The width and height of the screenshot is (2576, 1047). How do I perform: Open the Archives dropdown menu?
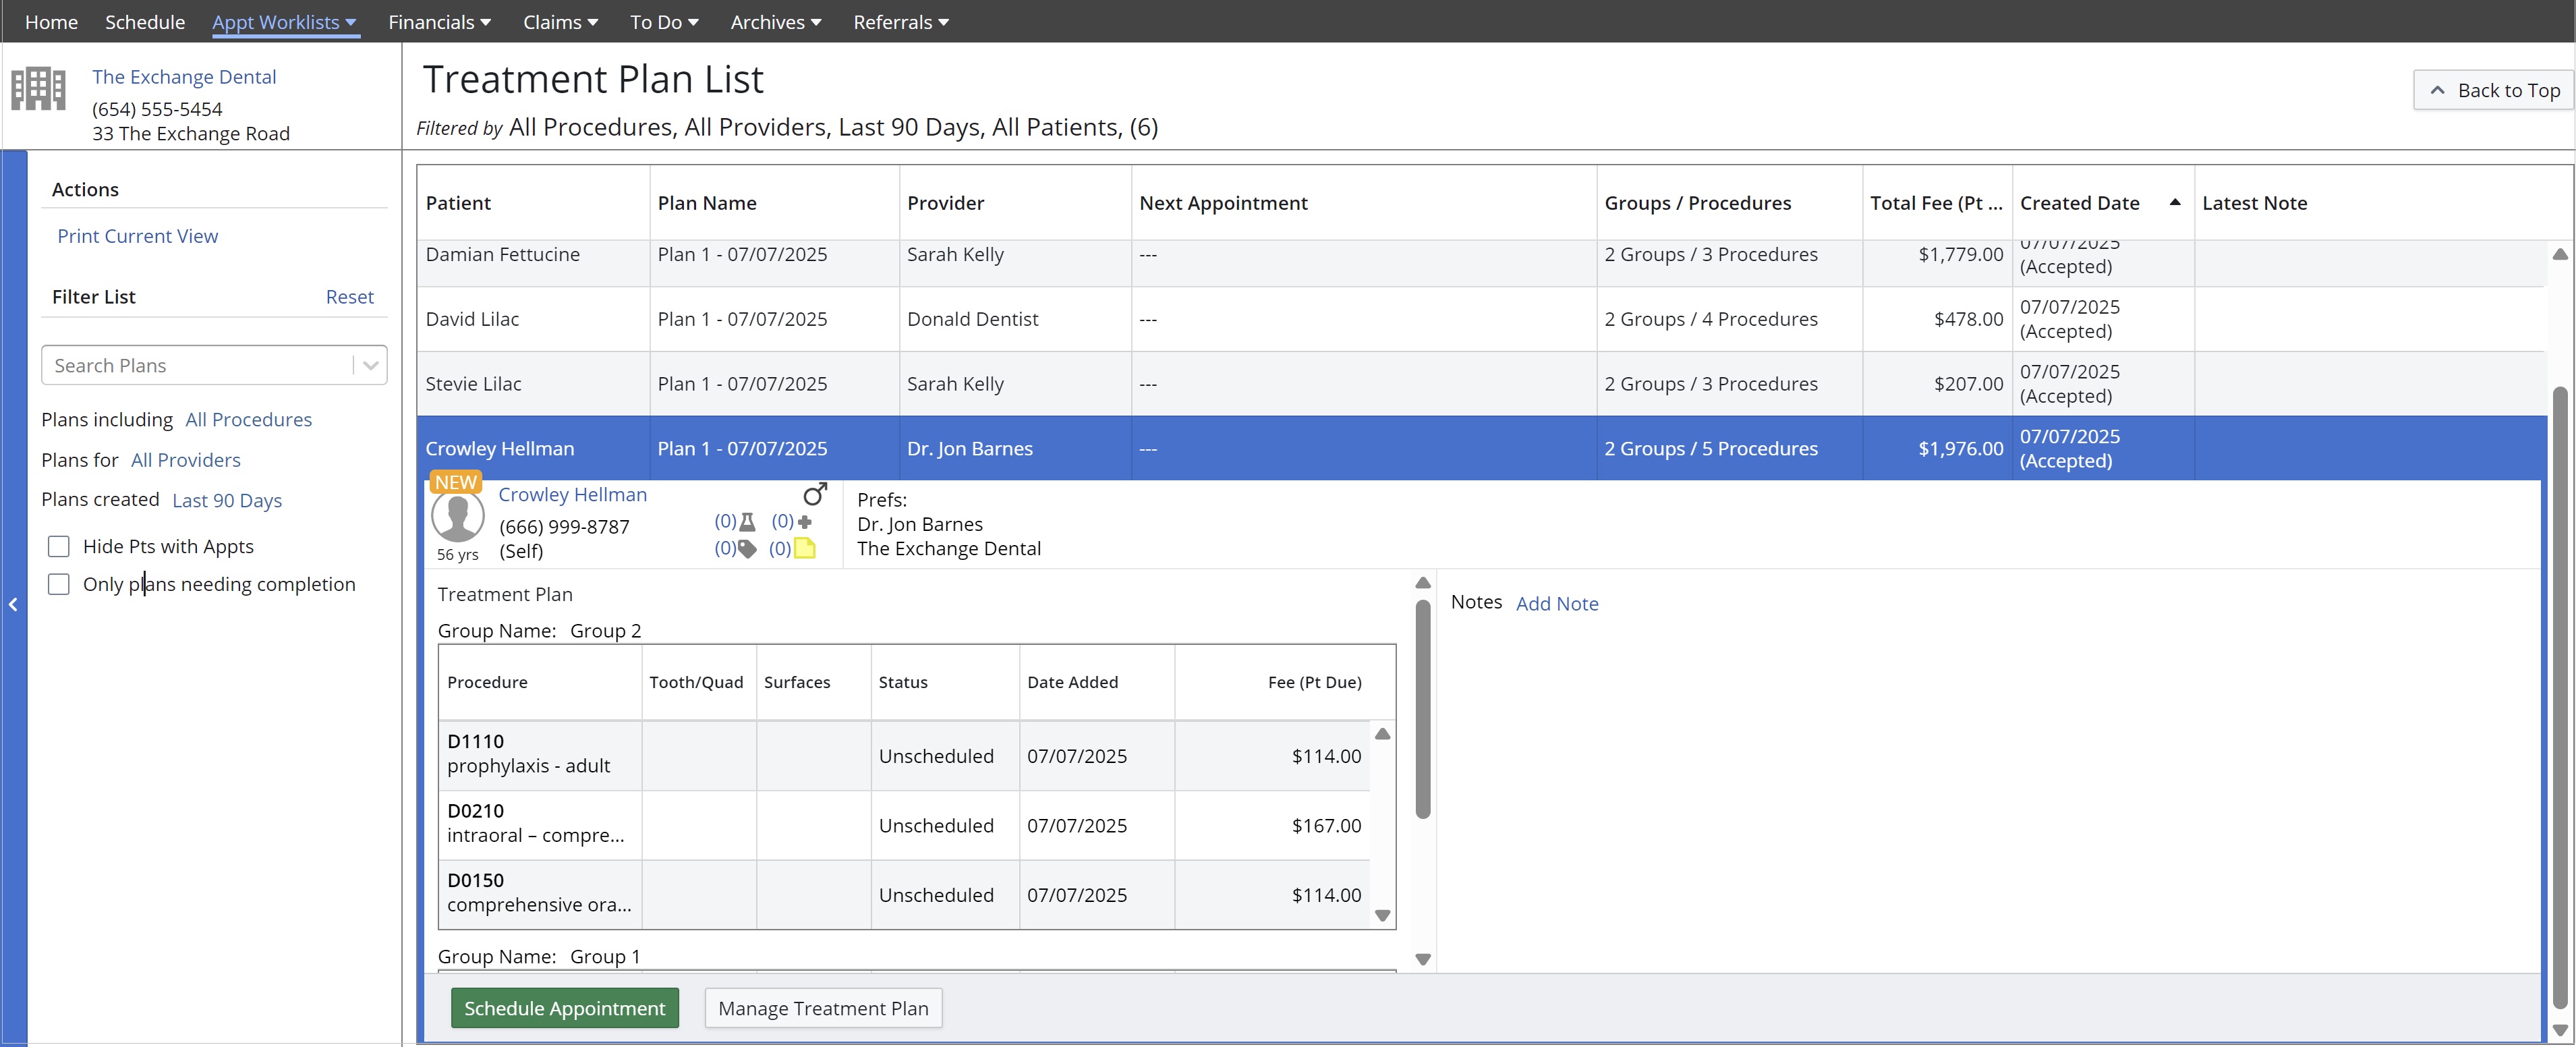(x=775, y=22)
